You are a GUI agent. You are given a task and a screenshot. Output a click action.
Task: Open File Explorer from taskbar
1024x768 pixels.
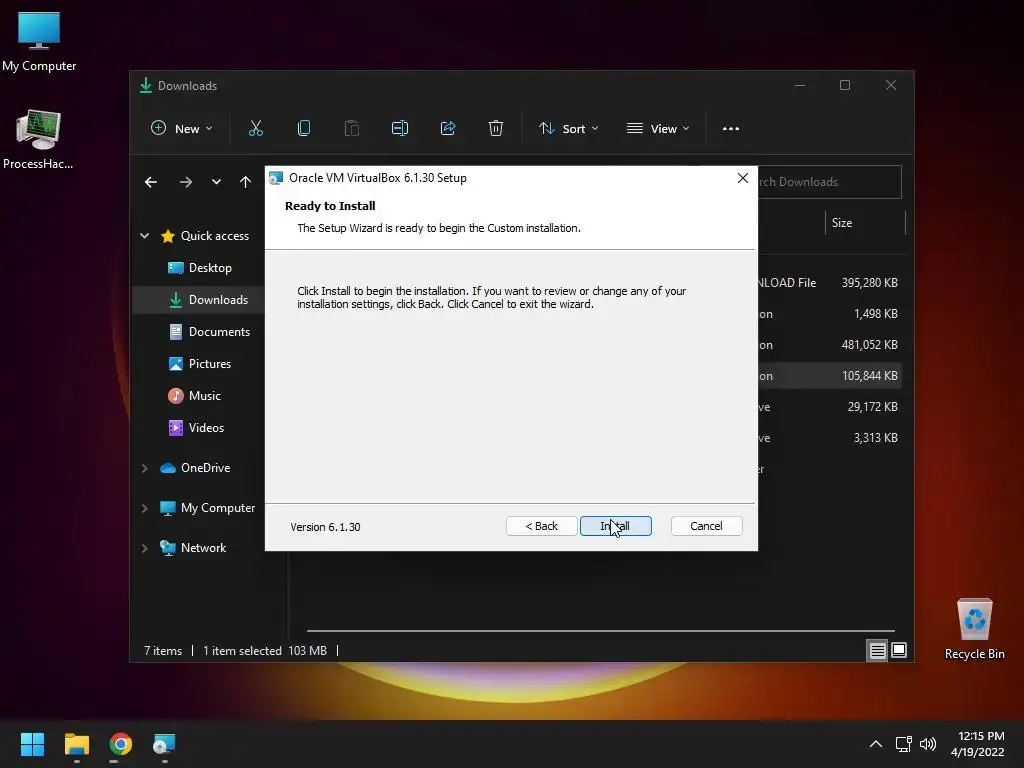[x=76, y=744]
